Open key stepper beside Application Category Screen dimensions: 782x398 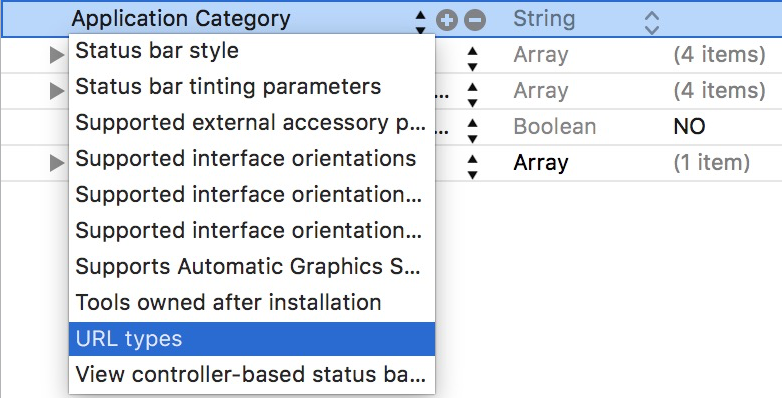tap(420, 21)
